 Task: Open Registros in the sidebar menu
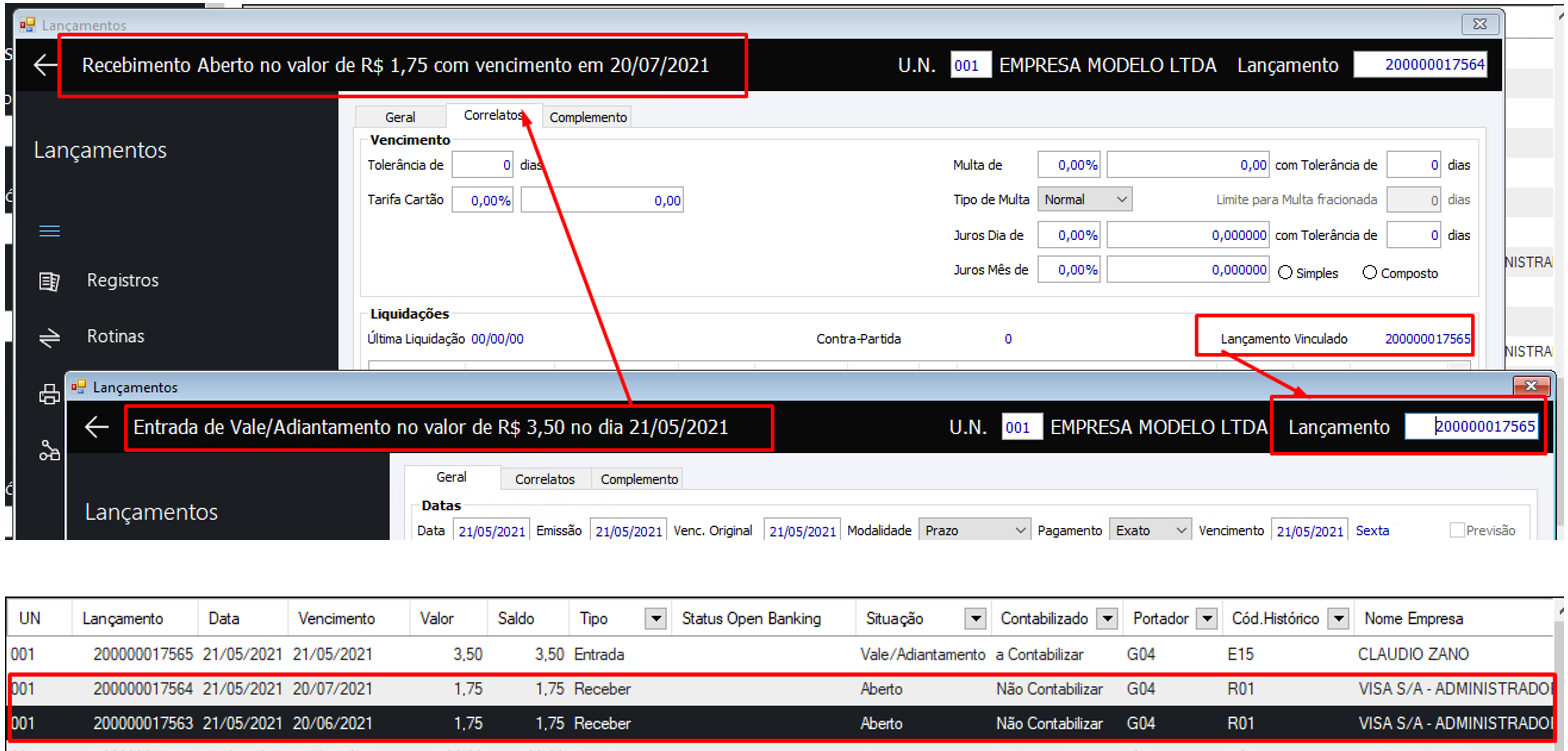(x=123, y=281)
